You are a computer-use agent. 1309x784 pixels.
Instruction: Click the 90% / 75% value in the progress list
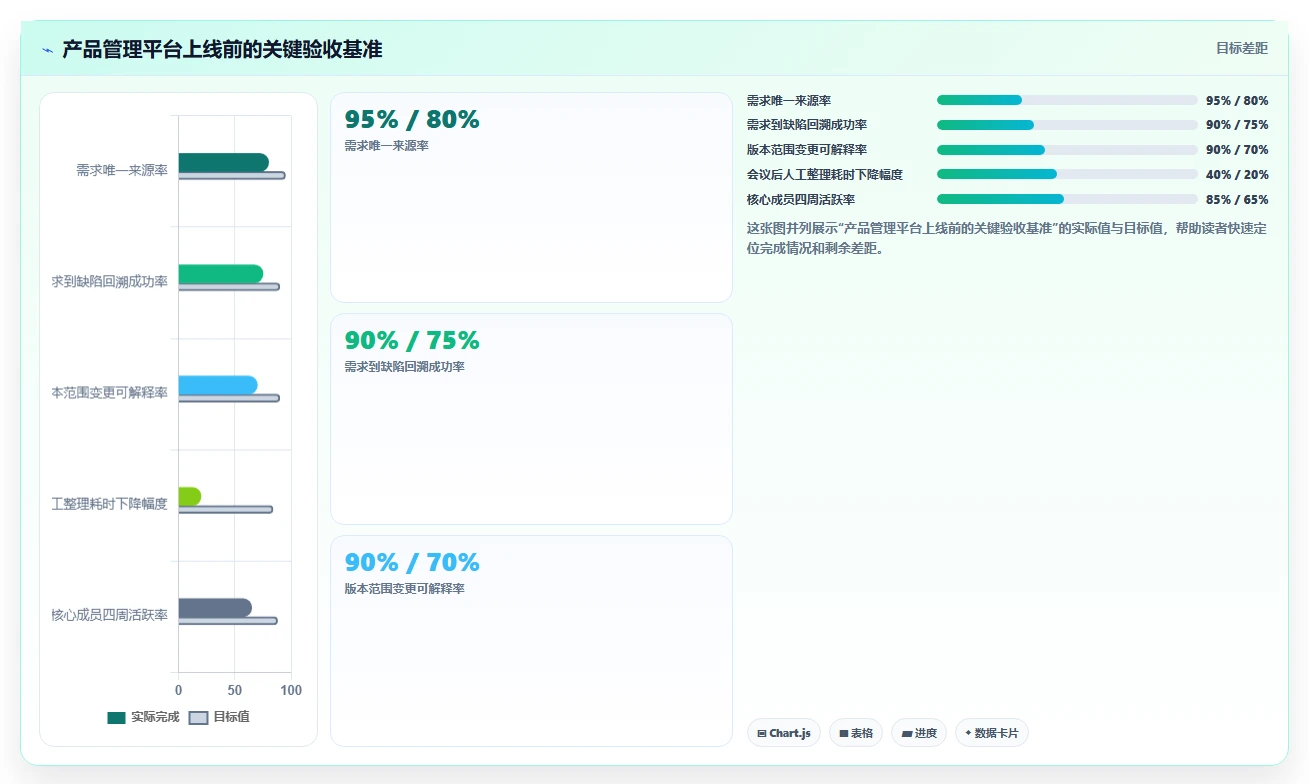[x=1237, y=125]
